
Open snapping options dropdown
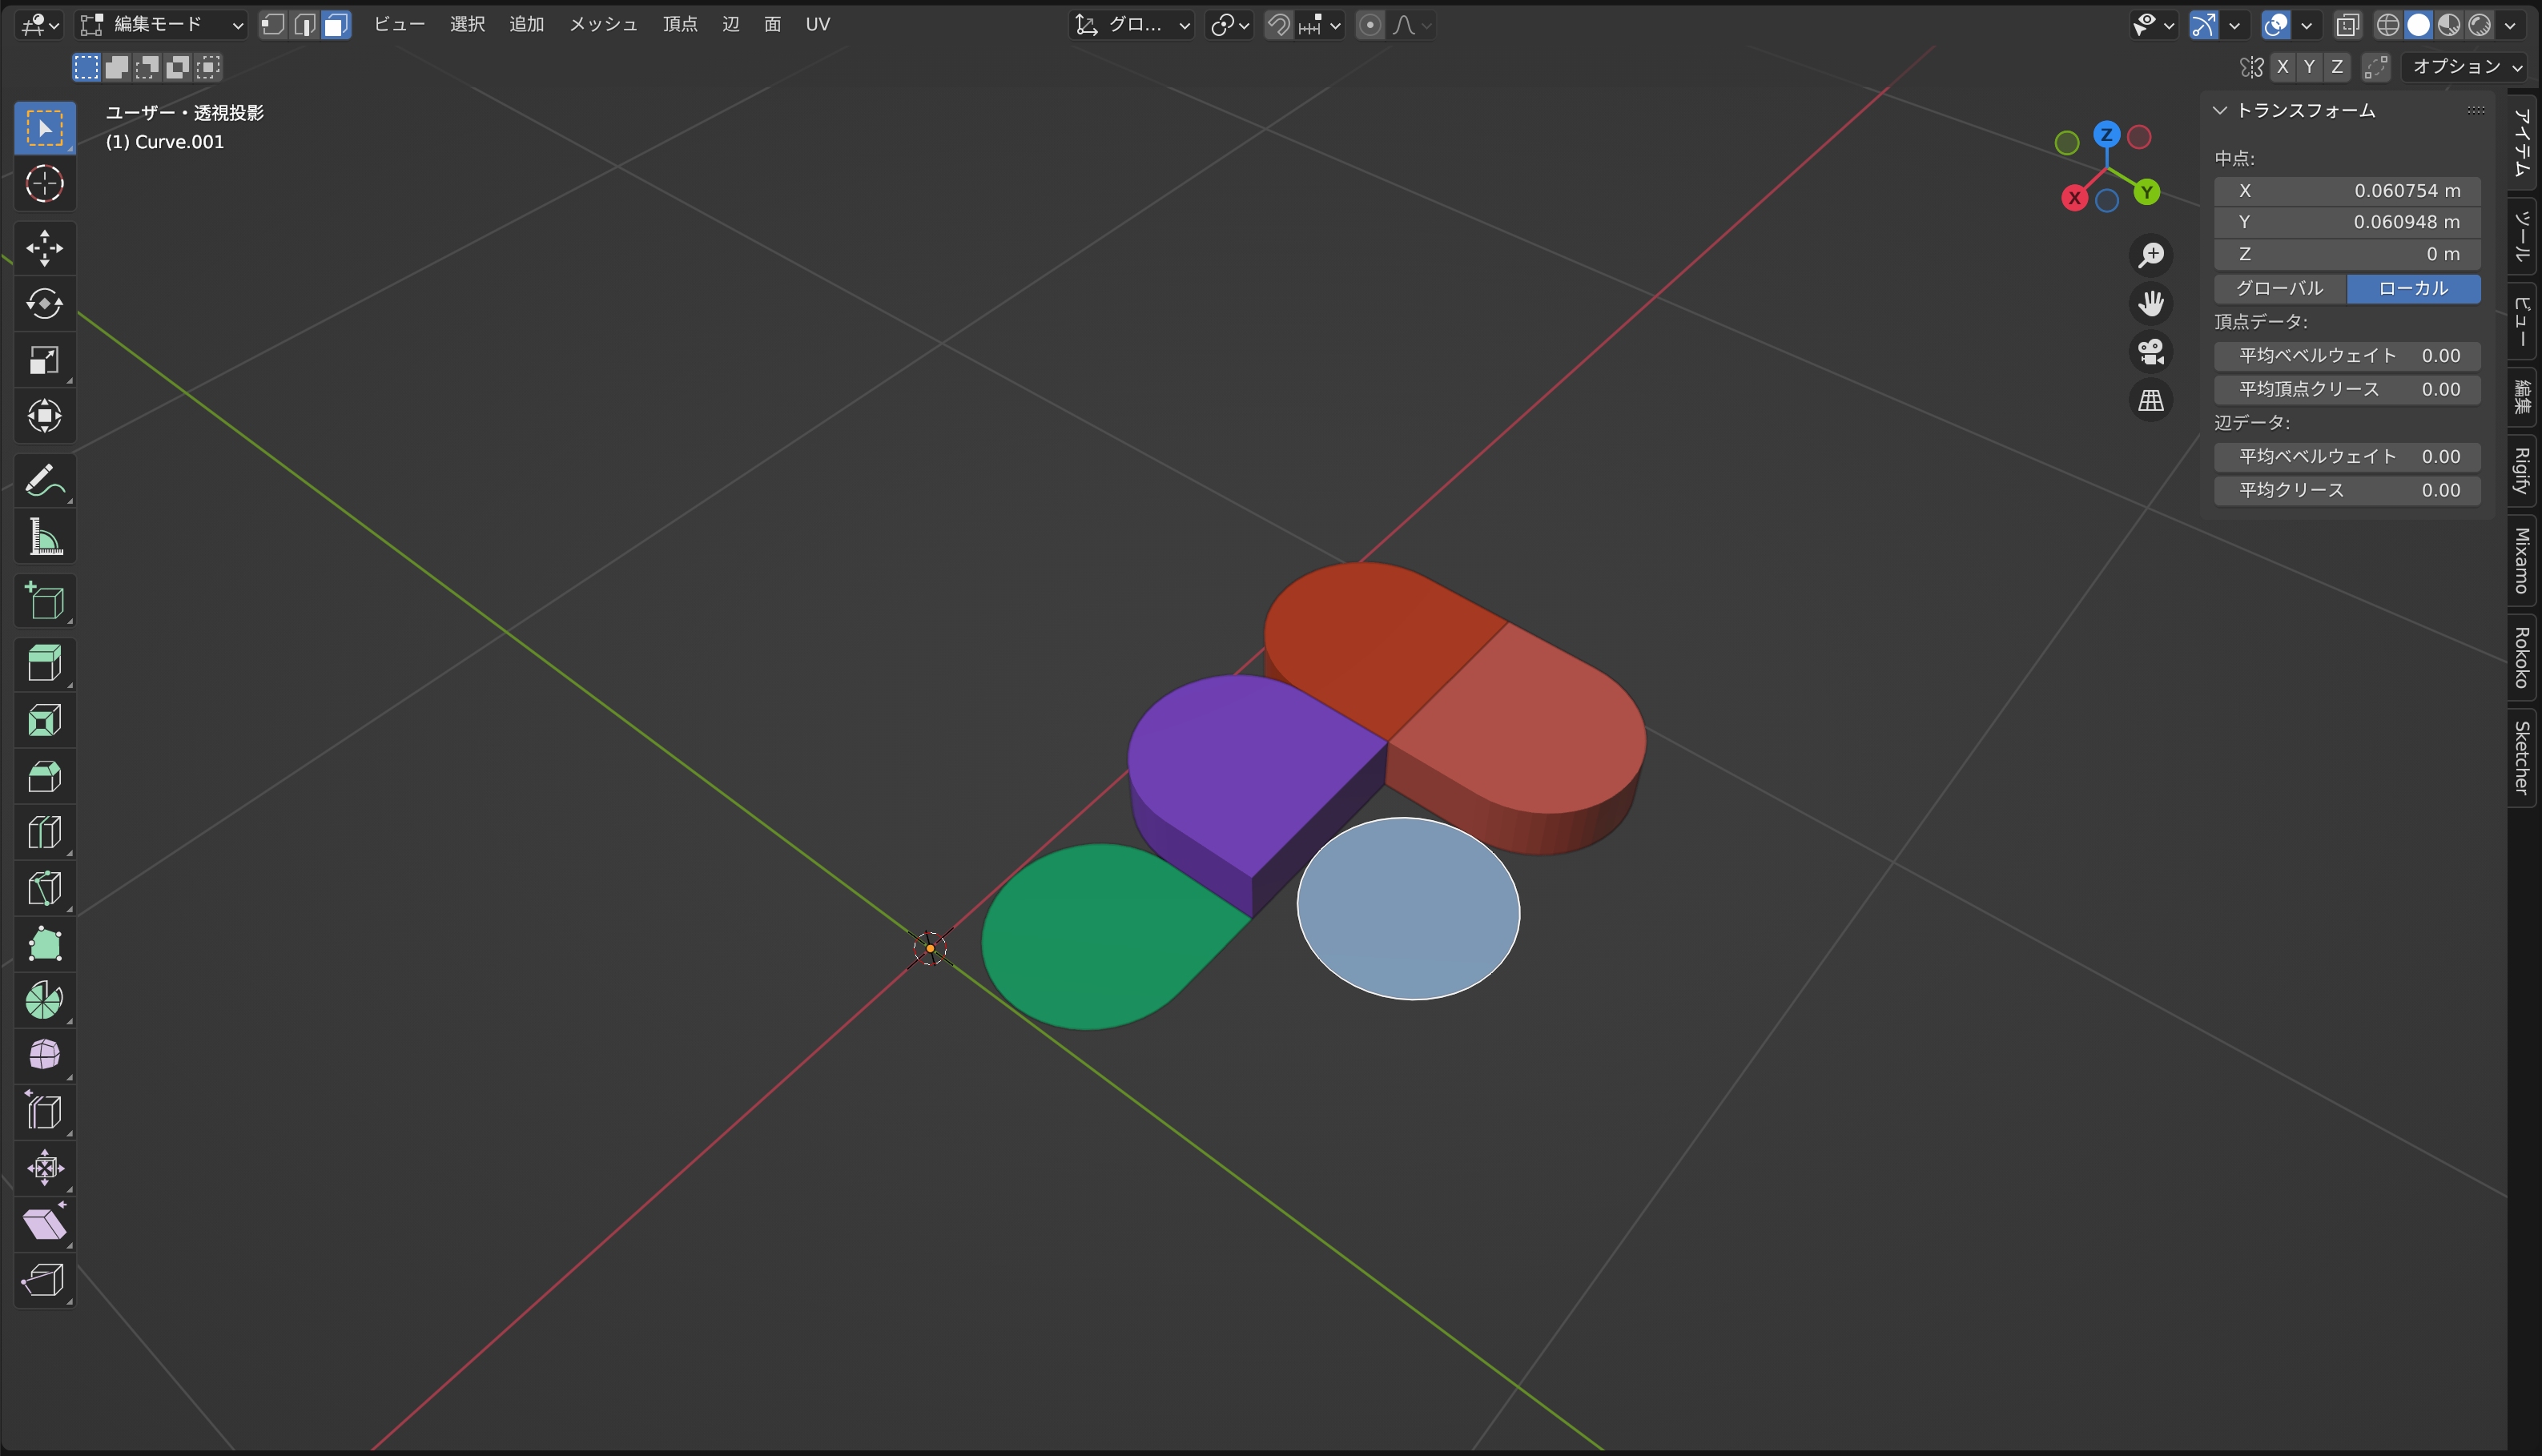pyautogui.click(x=1320, y=24)
